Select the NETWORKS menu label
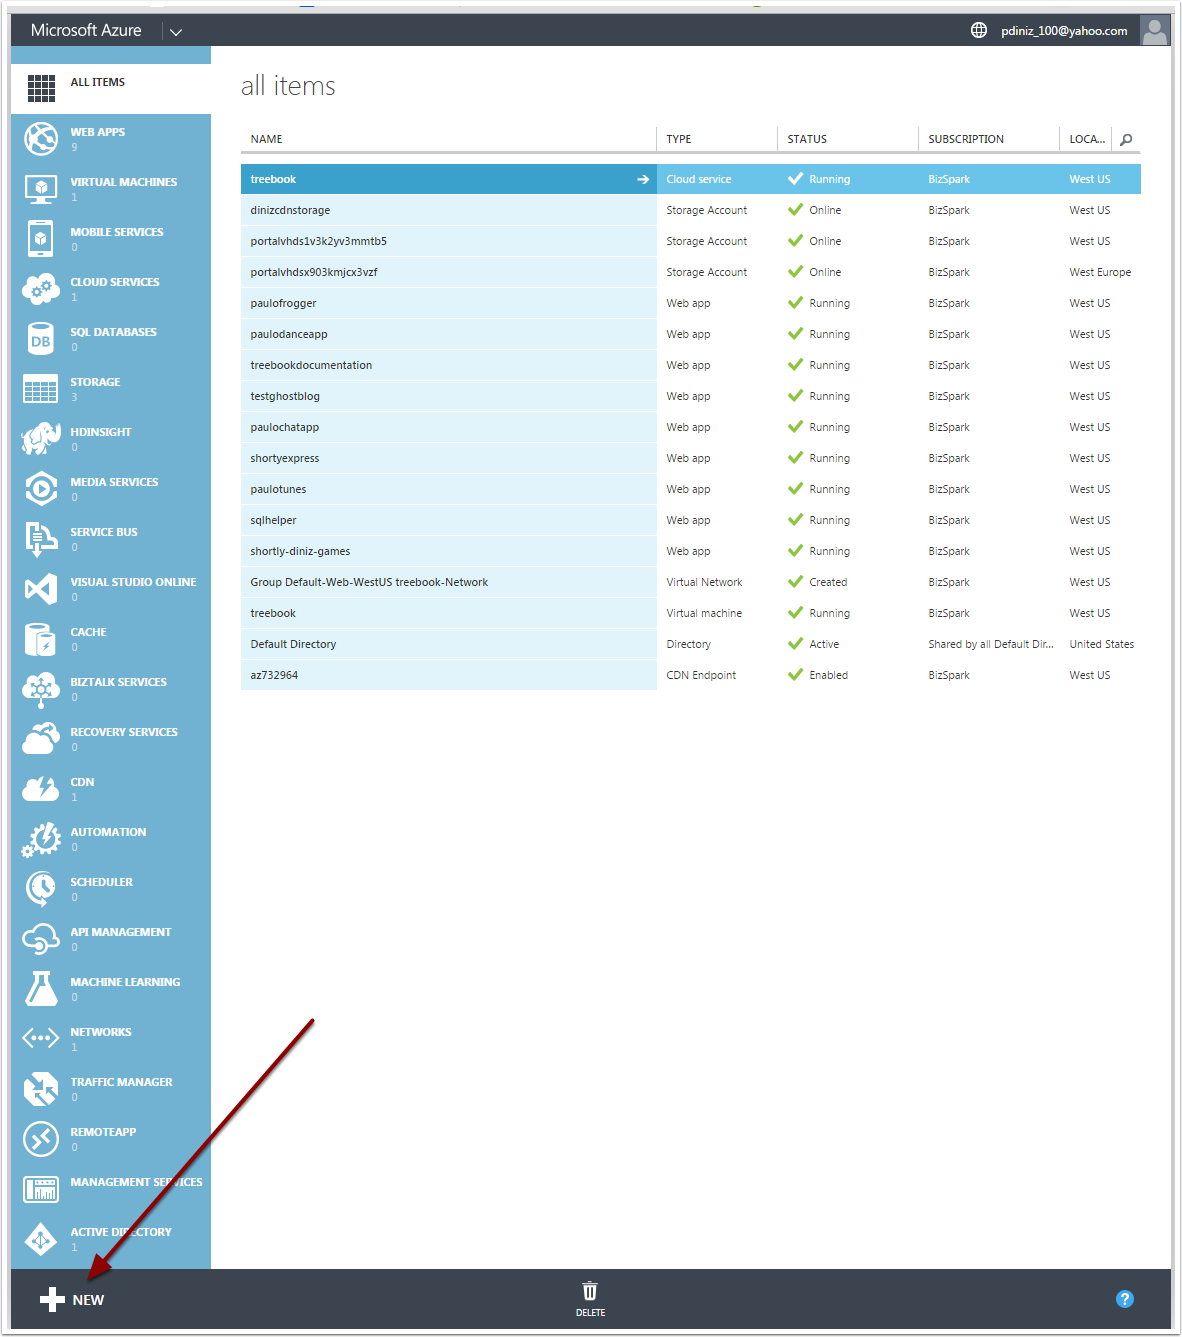 (101, 1032)
